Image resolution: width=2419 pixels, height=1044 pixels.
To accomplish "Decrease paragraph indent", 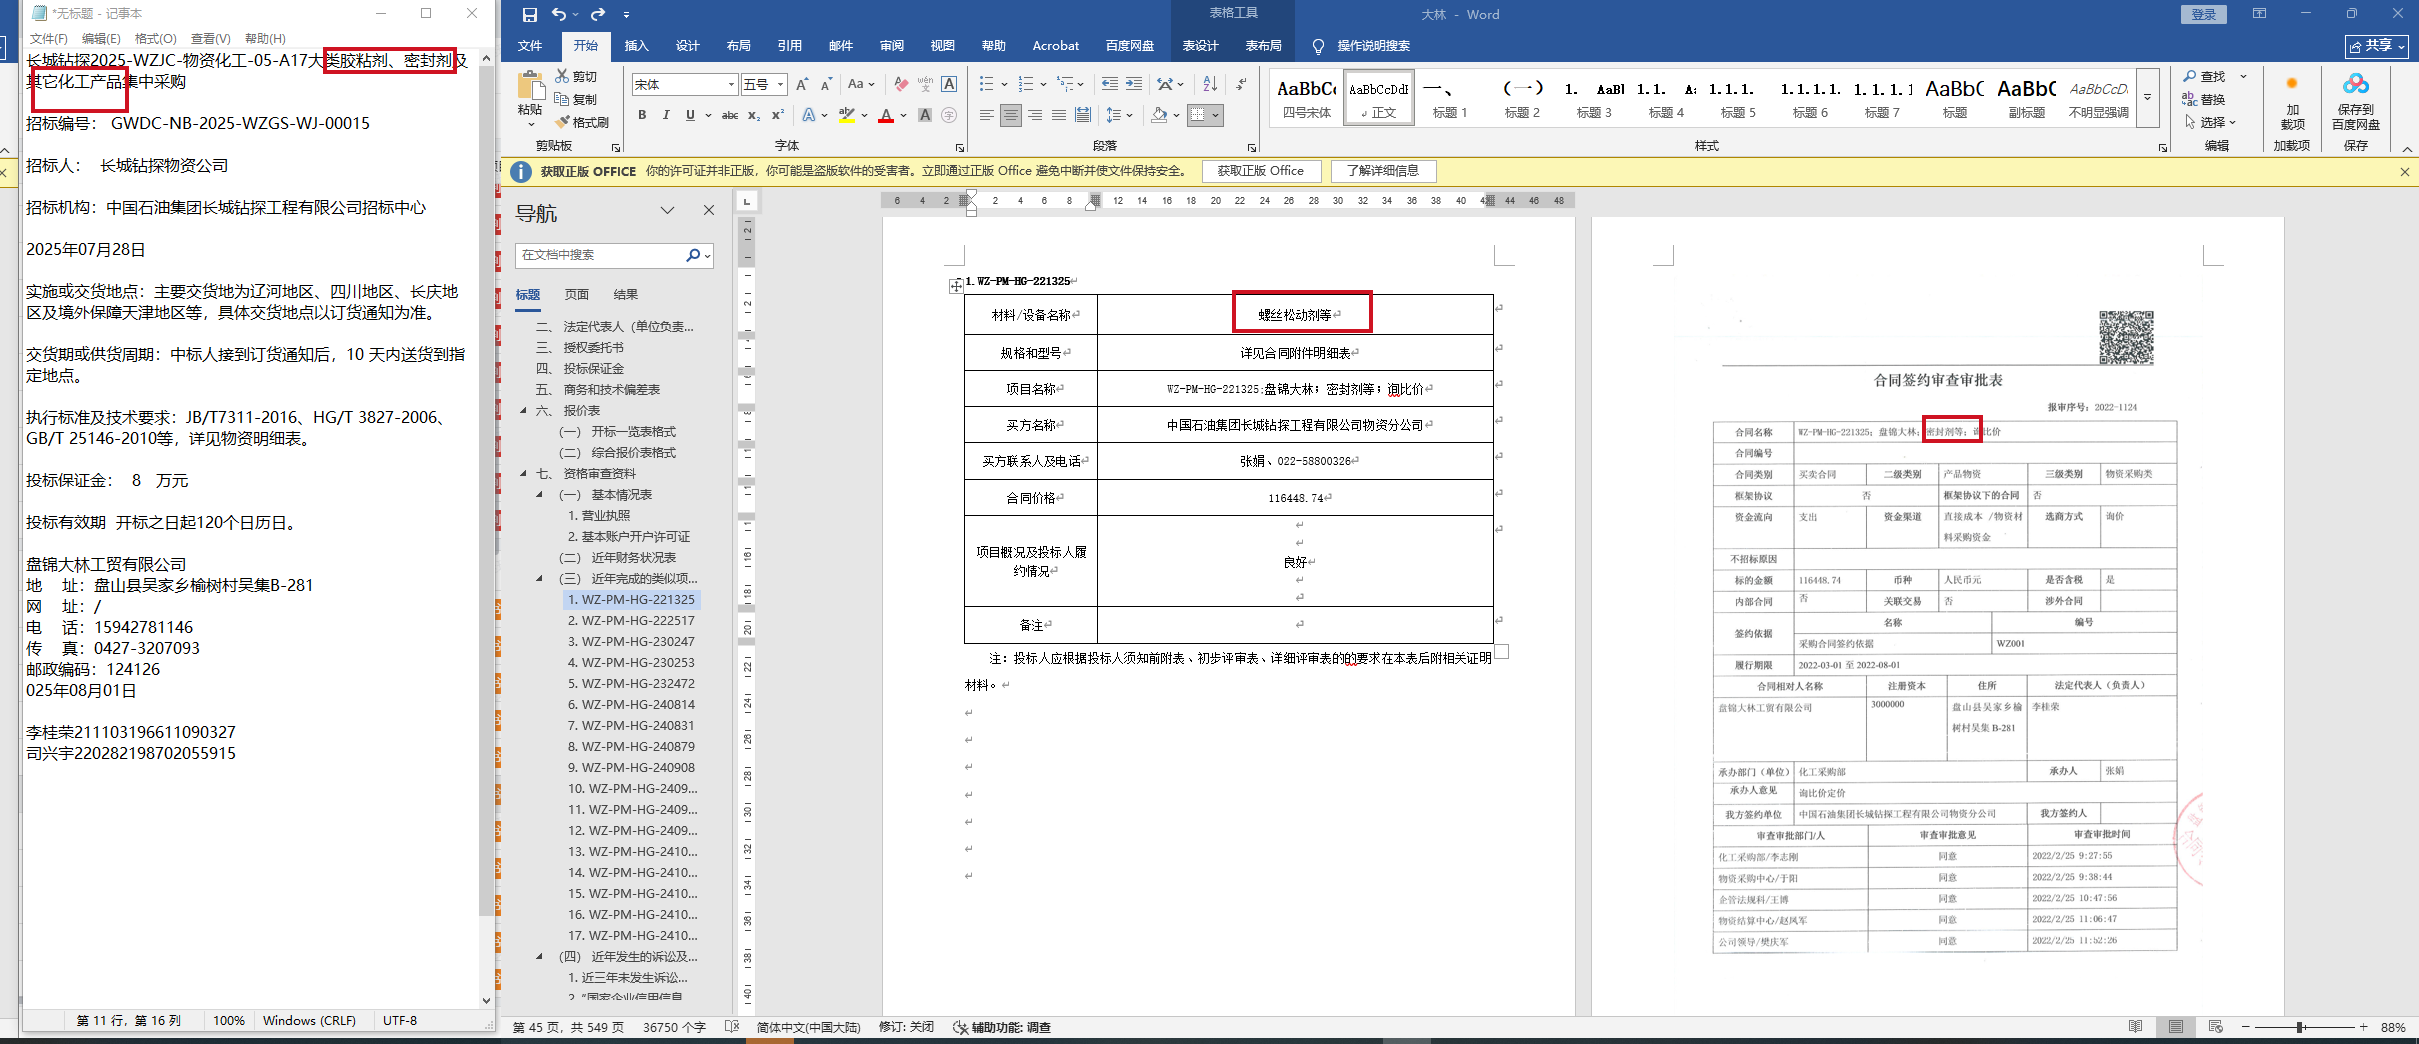I will pos(1110,85).
